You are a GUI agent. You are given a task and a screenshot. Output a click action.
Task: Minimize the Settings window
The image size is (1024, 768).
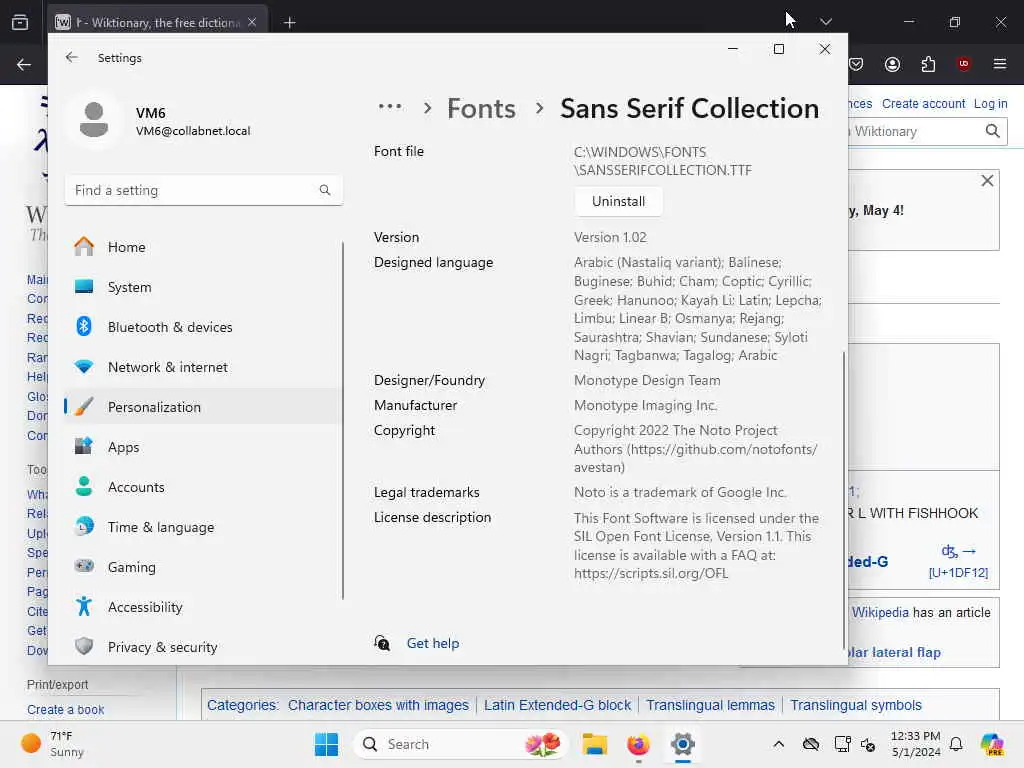733,49
